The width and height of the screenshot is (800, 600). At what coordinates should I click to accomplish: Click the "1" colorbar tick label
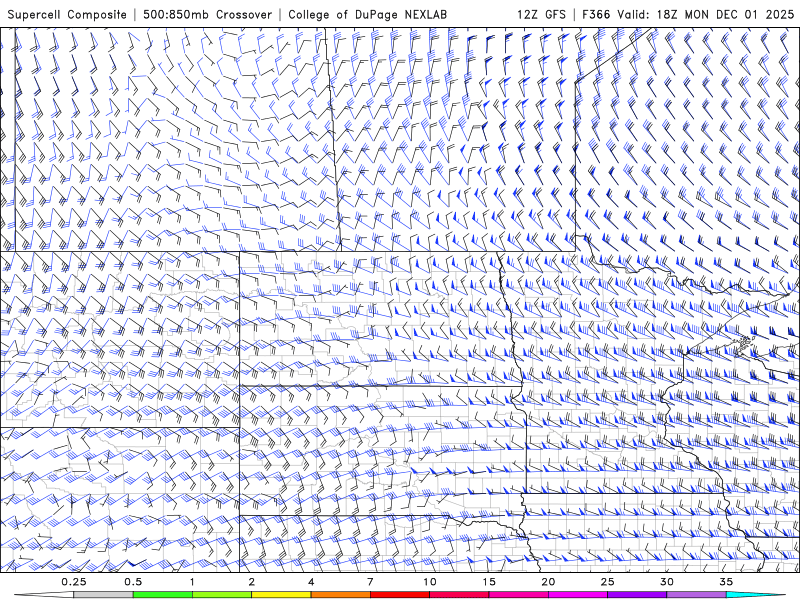point(192,582)
